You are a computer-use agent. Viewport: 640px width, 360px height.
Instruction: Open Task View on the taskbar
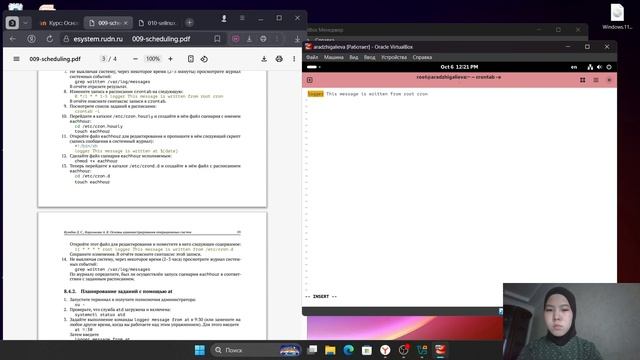[312, 350]
